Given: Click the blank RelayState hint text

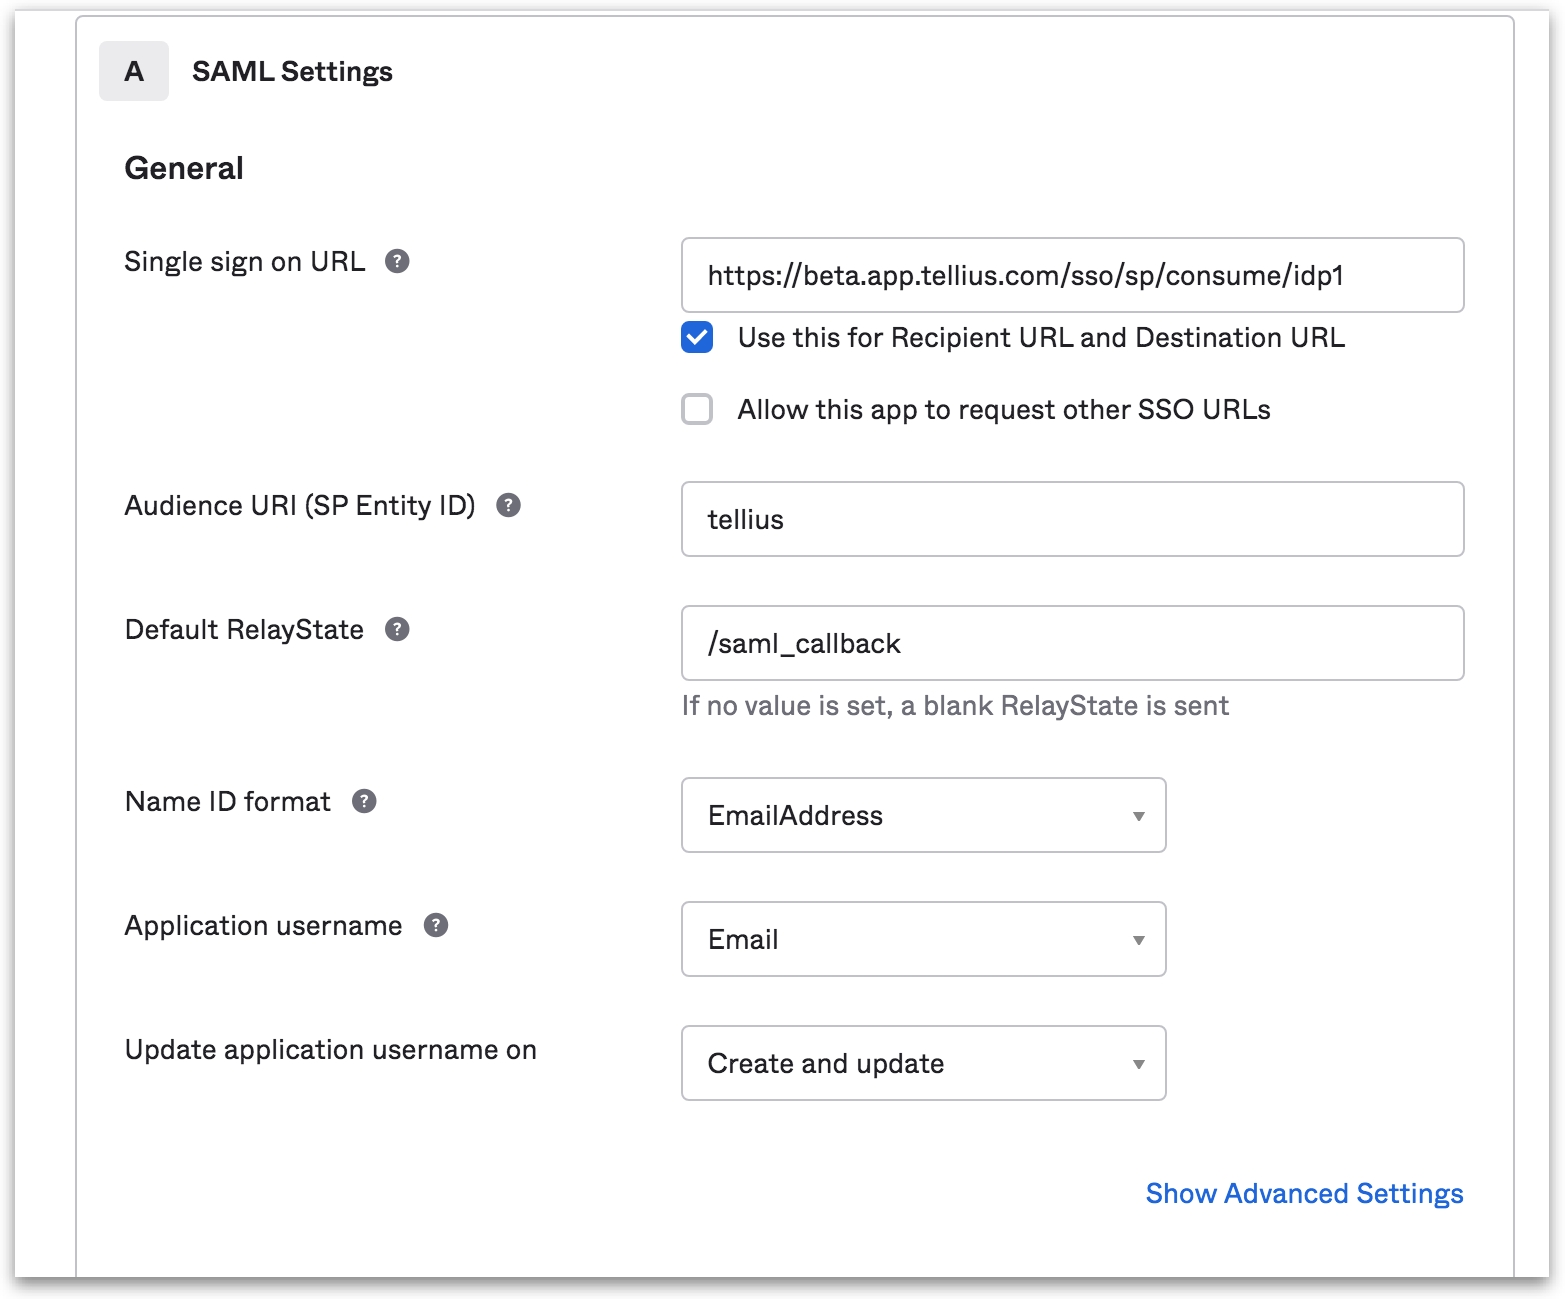Looking at the screenshot, I should point(954,706).
